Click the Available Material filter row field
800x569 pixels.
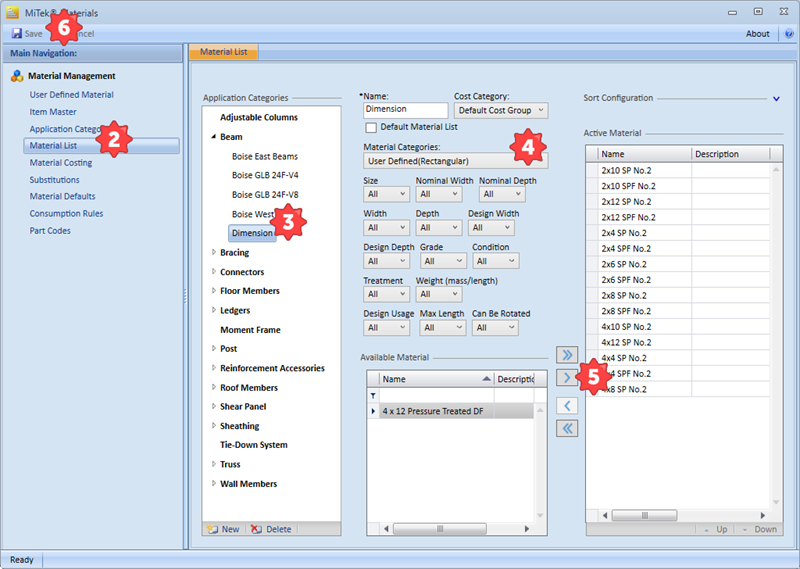coord(437,395)
